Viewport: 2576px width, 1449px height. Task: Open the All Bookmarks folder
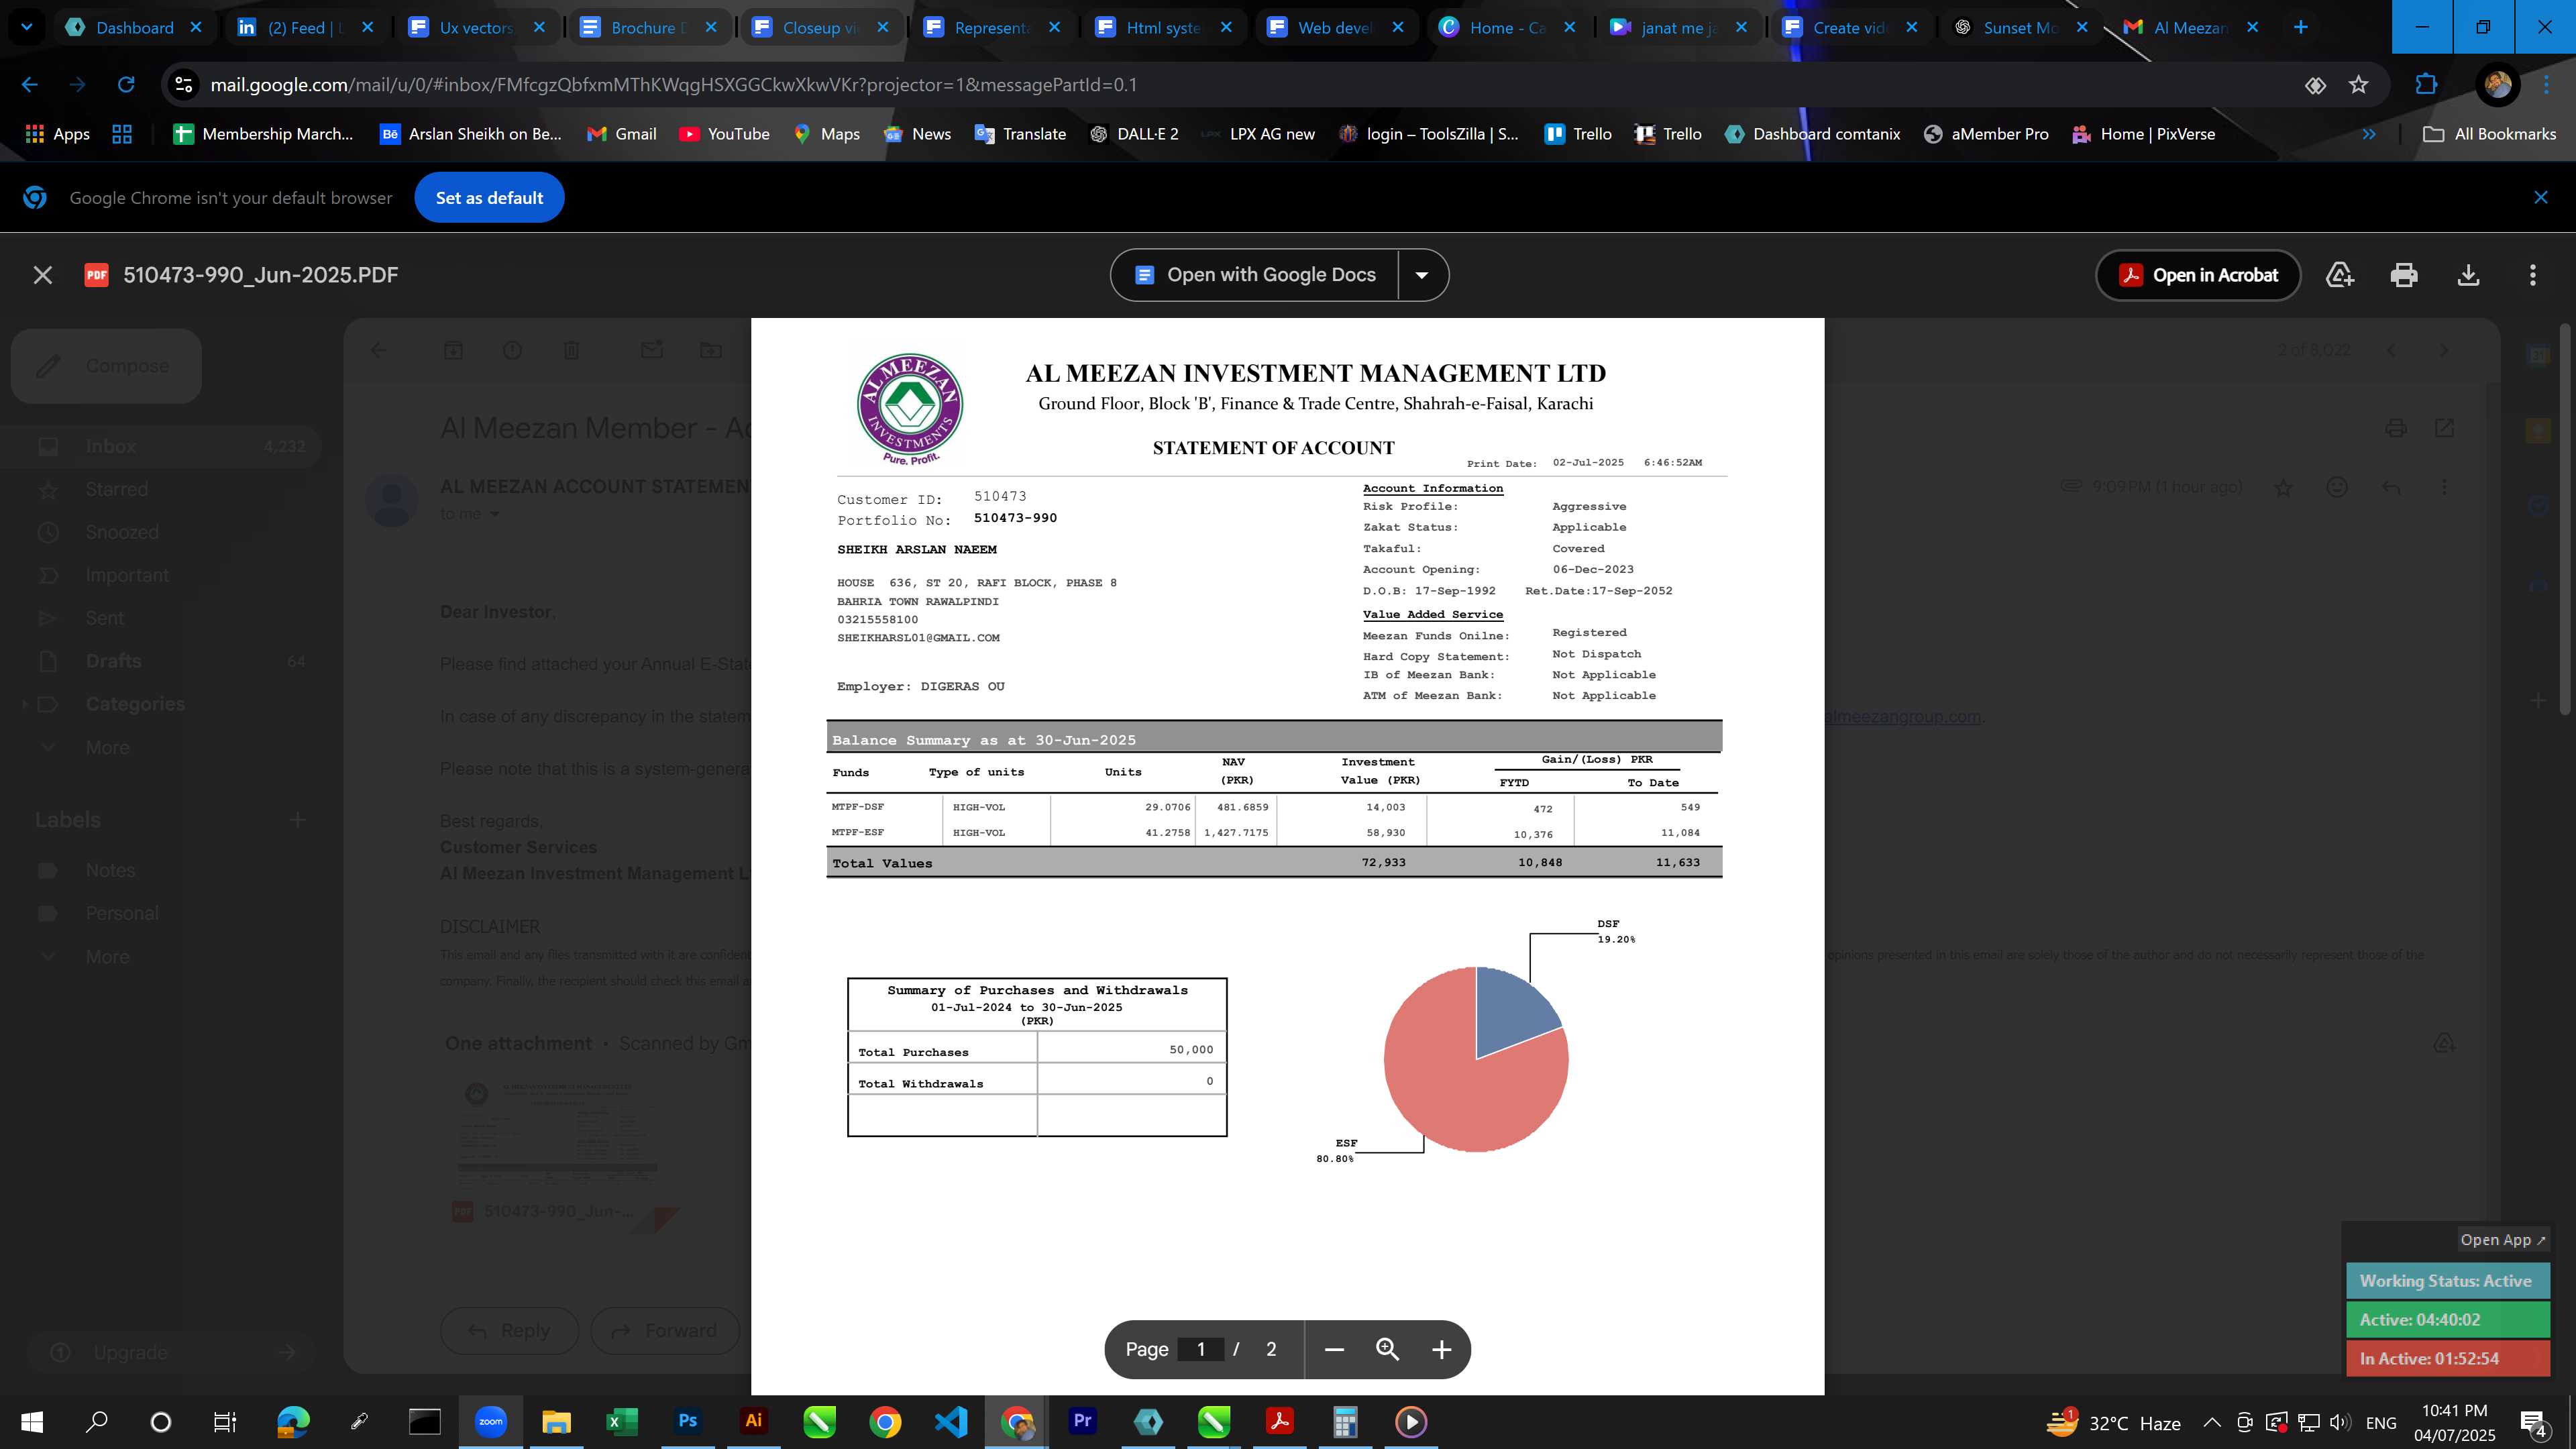point(2489,134)
